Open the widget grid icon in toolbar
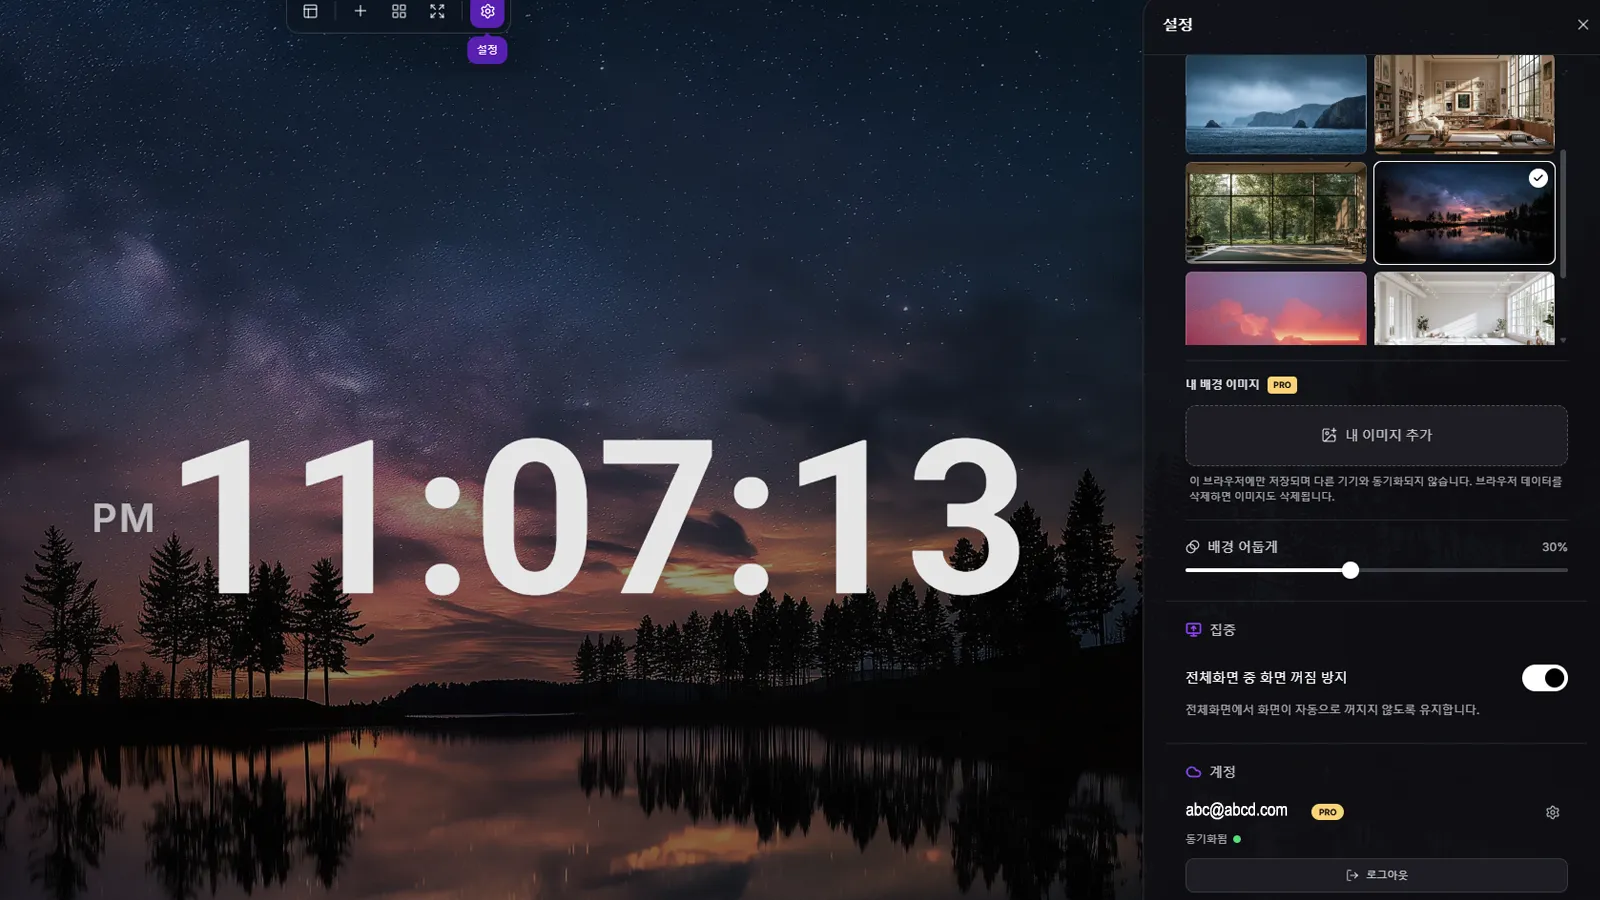Image resolution: width=1600 pixels, height=900 pixels. coord(399,11)
